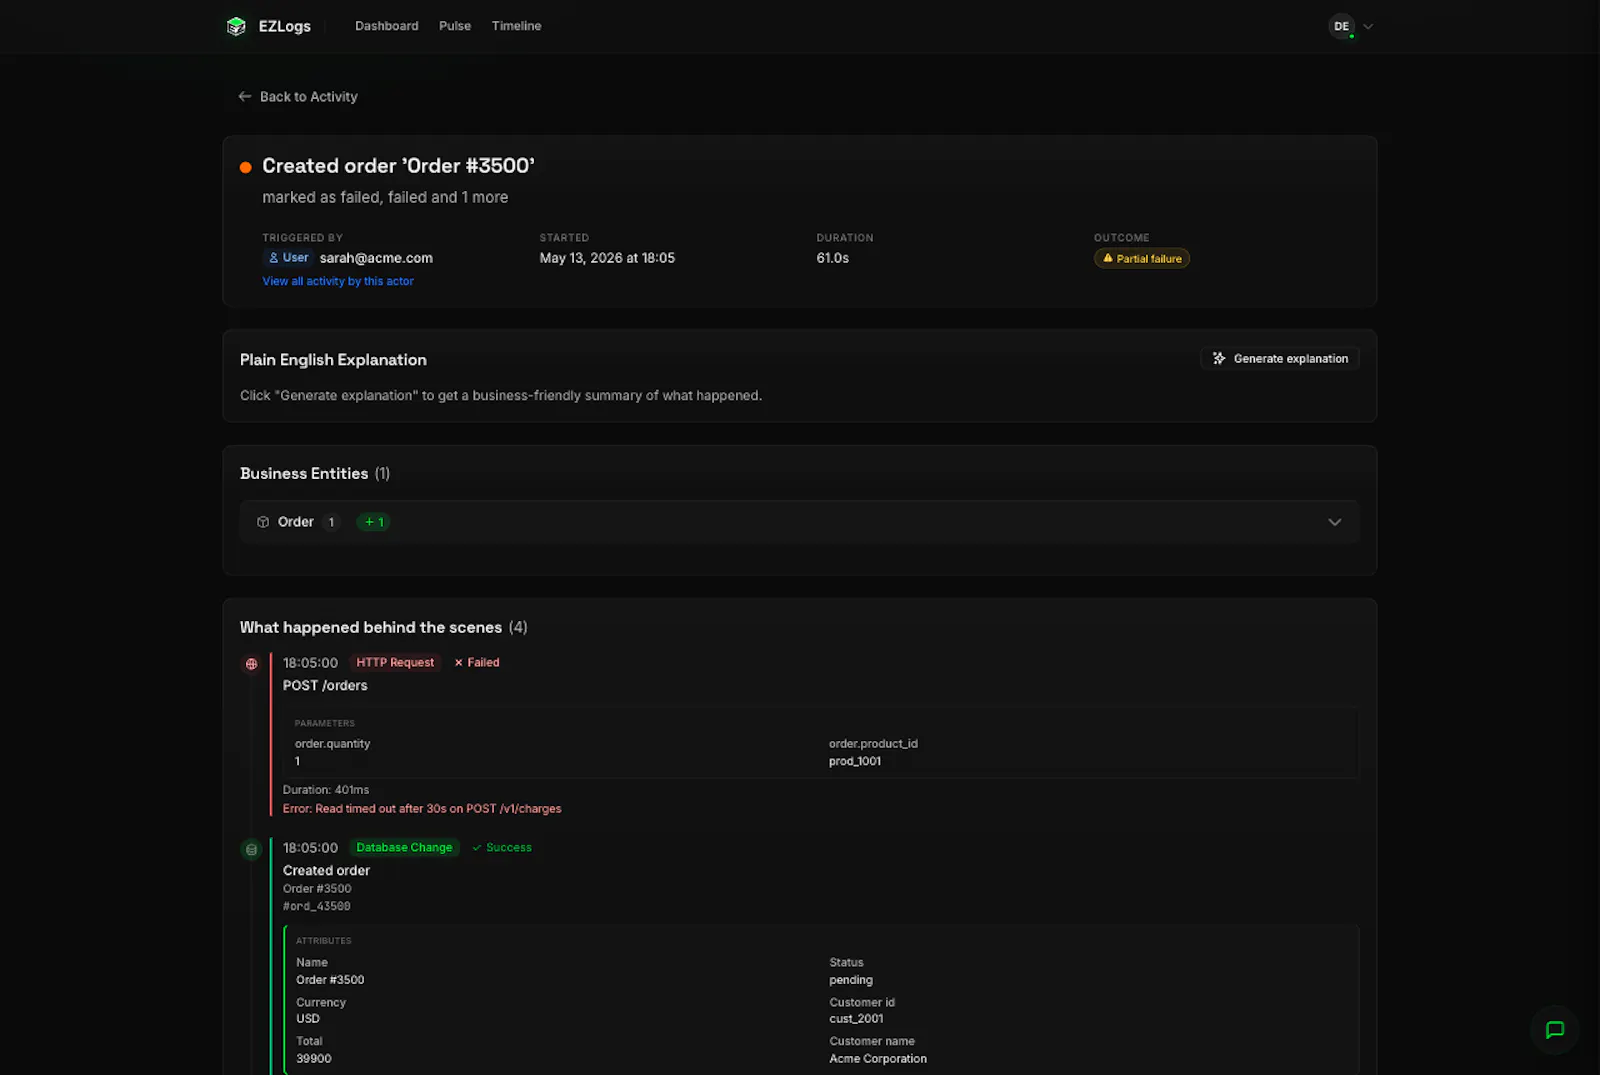
Task: Click the Duration: 401ms text
Action: coord(326,790)
